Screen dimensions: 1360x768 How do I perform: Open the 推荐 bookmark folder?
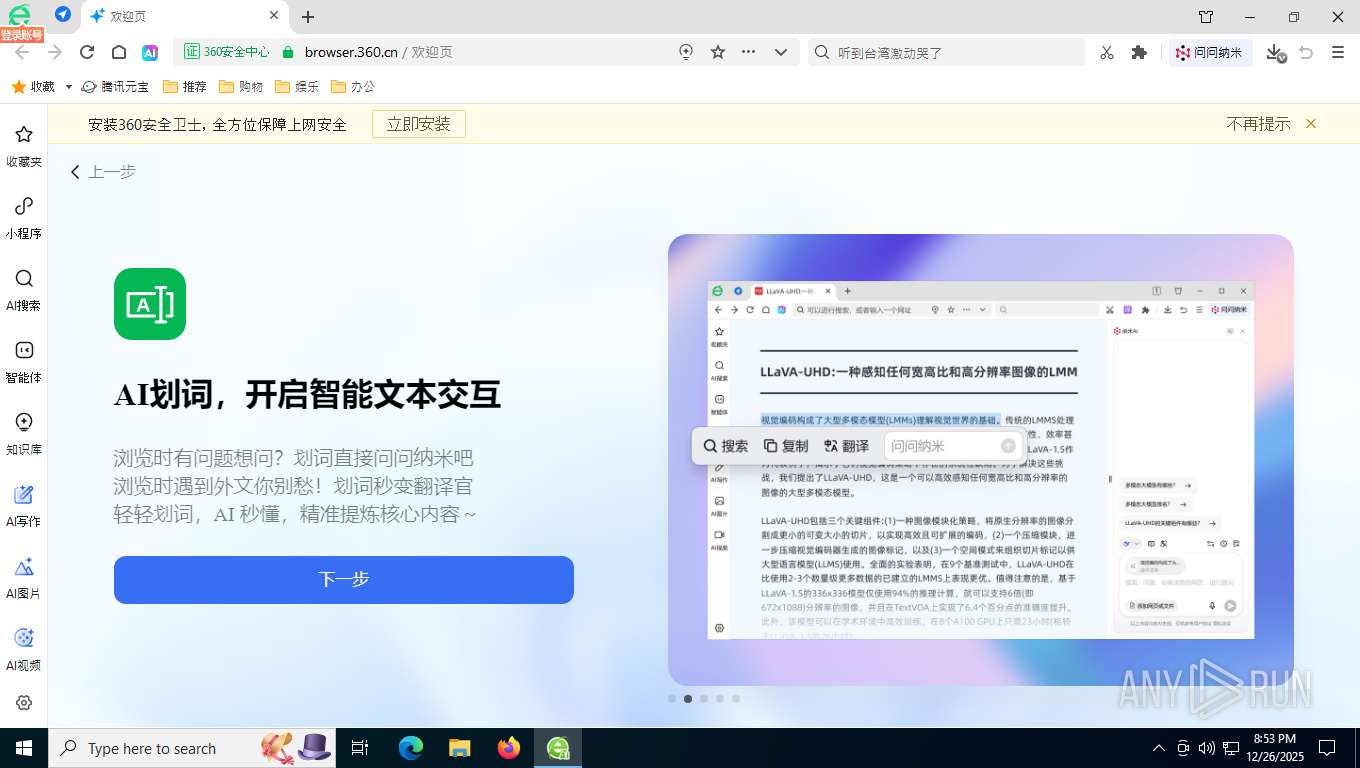pos(185,87)
